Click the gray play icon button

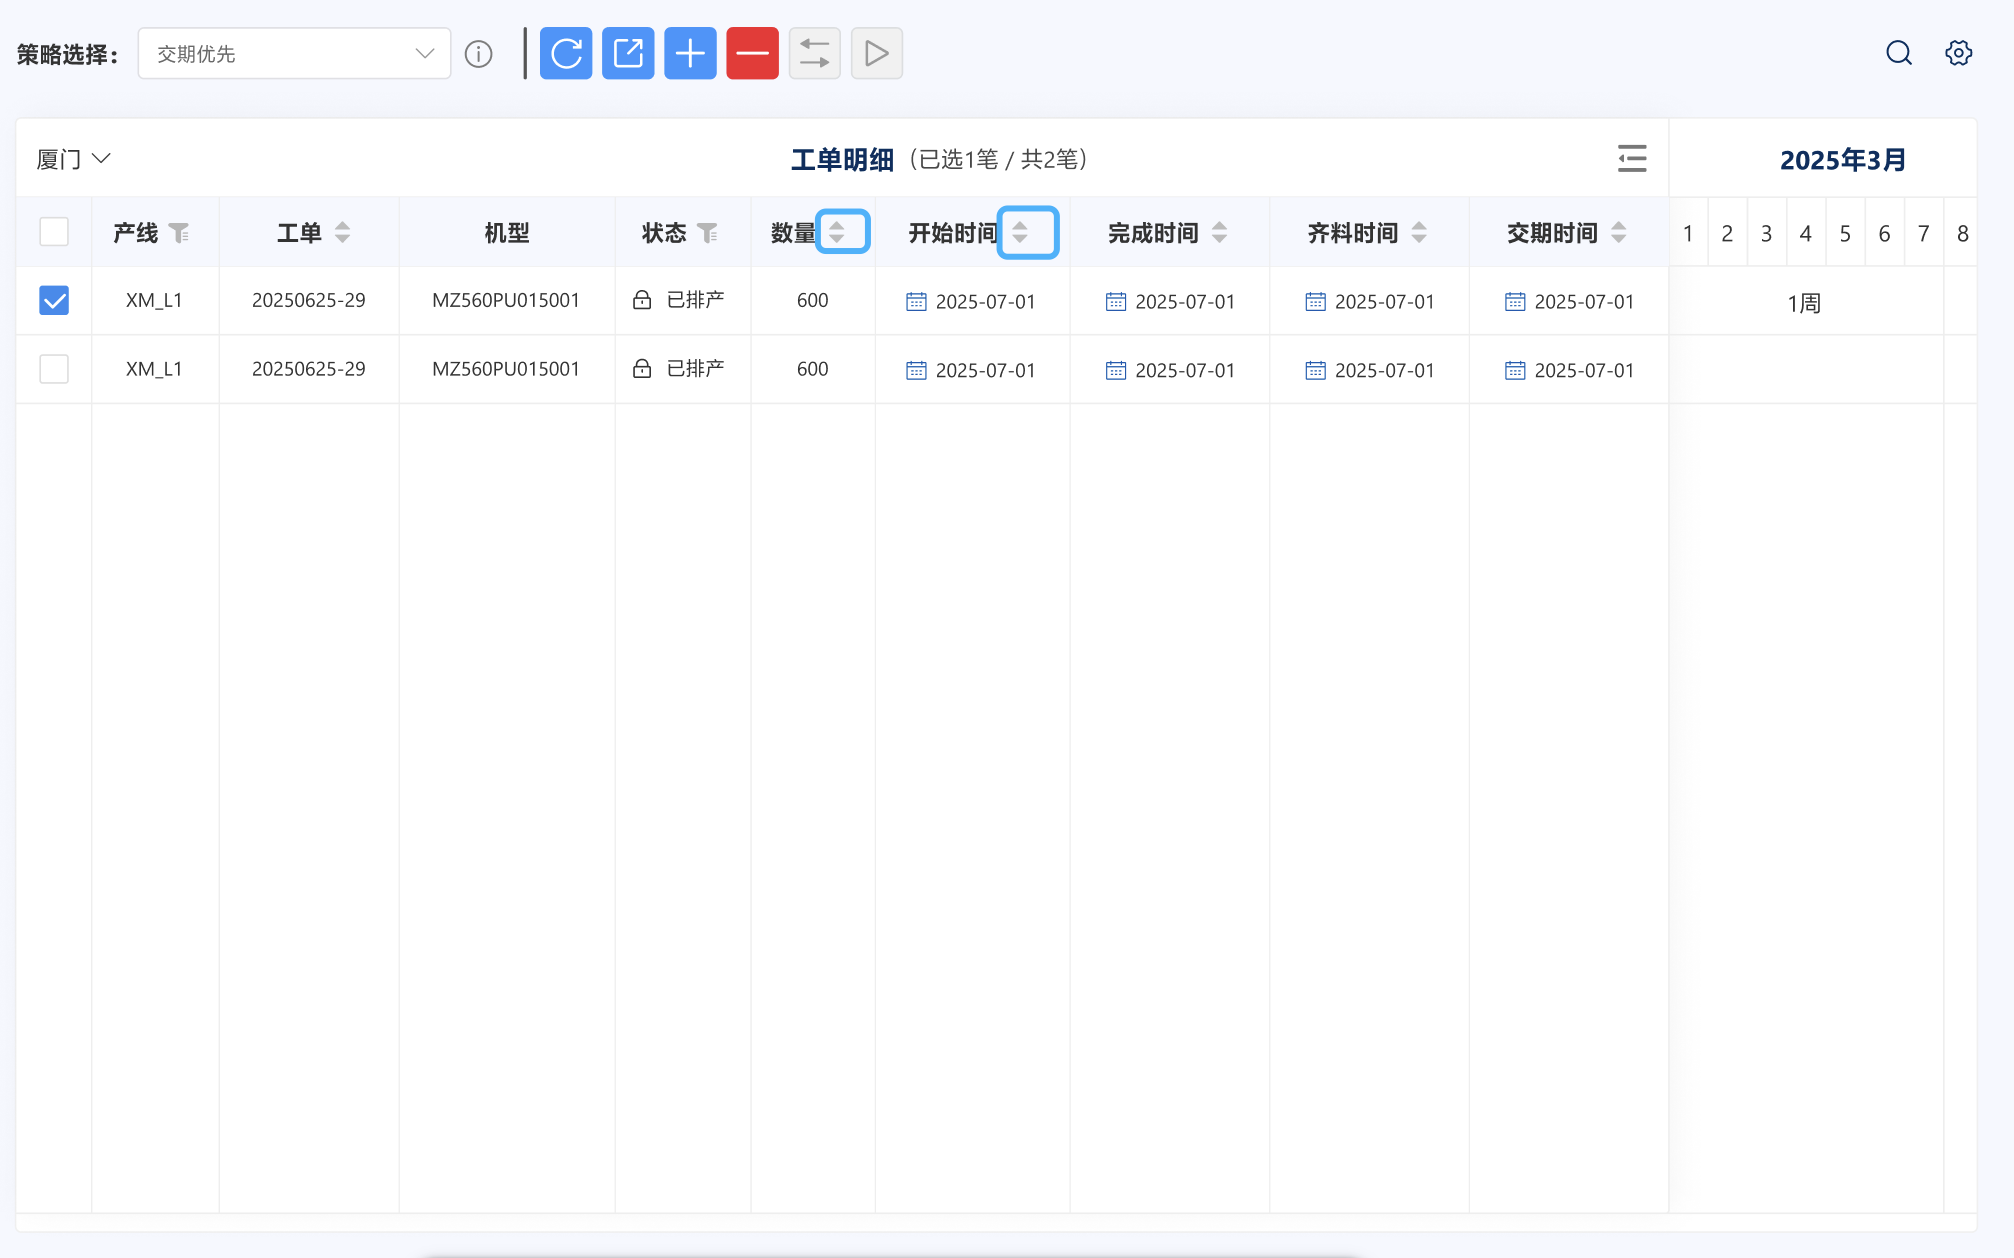coord(876,53)
